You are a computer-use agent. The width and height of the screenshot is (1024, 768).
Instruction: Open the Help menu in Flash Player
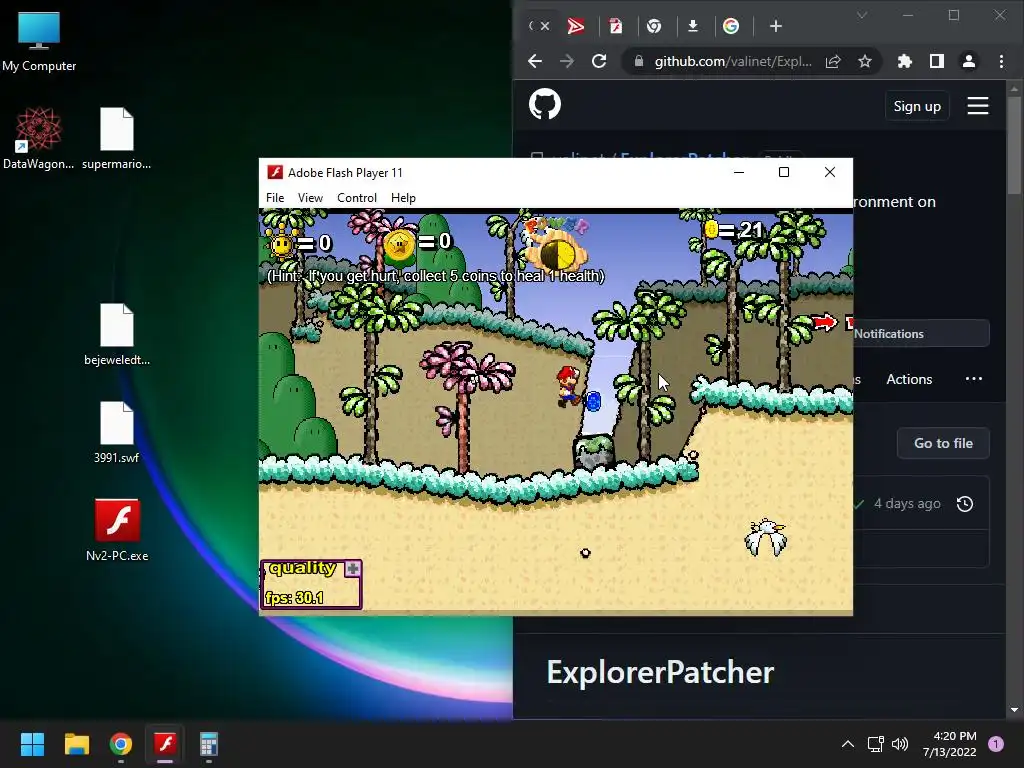click(x=403, y=198)
